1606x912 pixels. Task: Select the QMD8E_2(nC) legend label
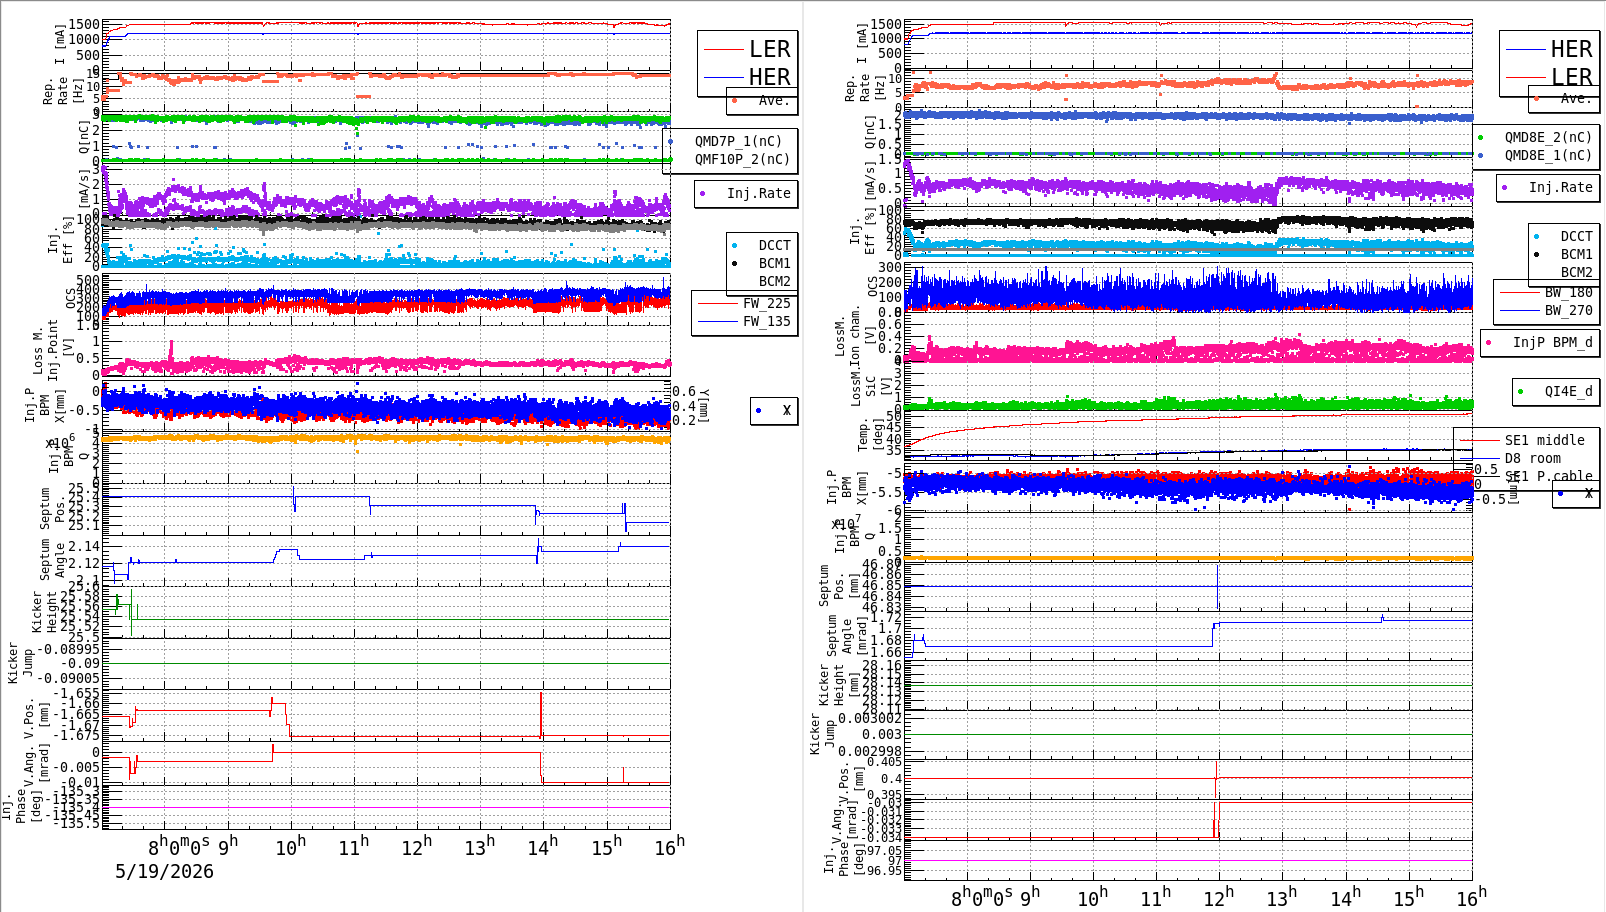[1548, 137]
